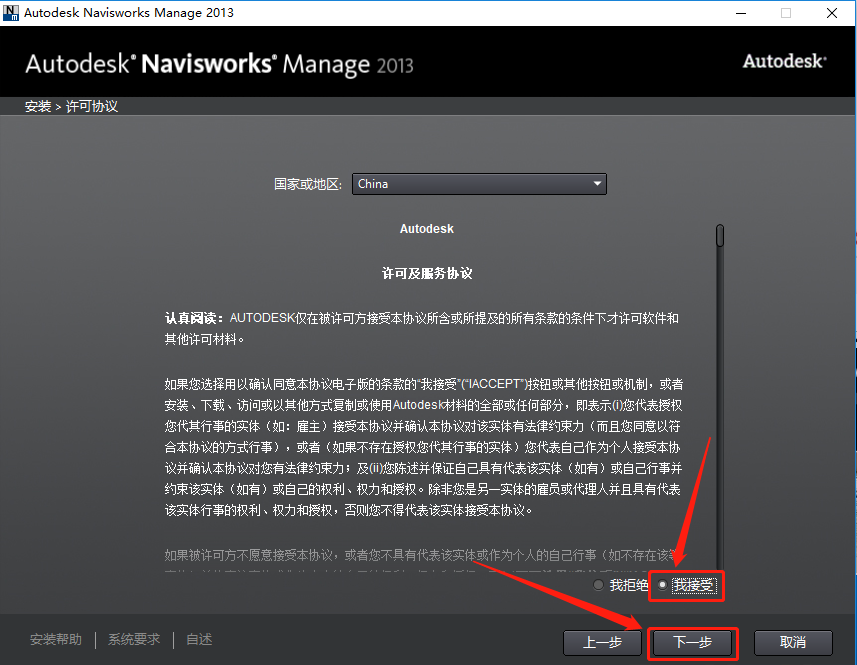This screenshot has width=857, height=665.
Task: Close the Navisworks installer window
Action: coord(832,13)
